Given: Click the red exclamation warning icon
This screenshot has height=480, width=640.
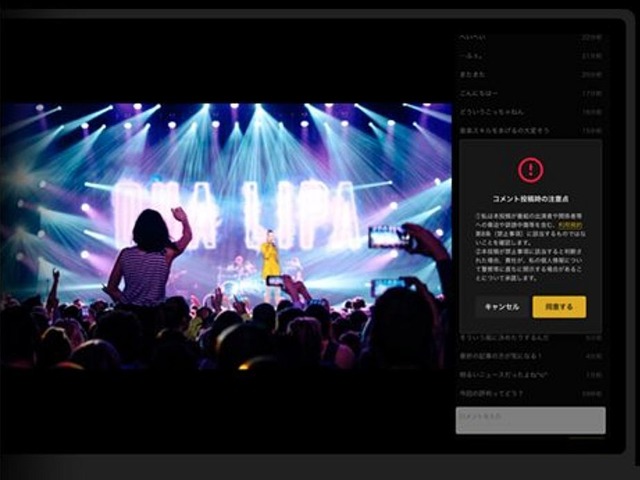Looking at the screenshot, I should point(531,169).
